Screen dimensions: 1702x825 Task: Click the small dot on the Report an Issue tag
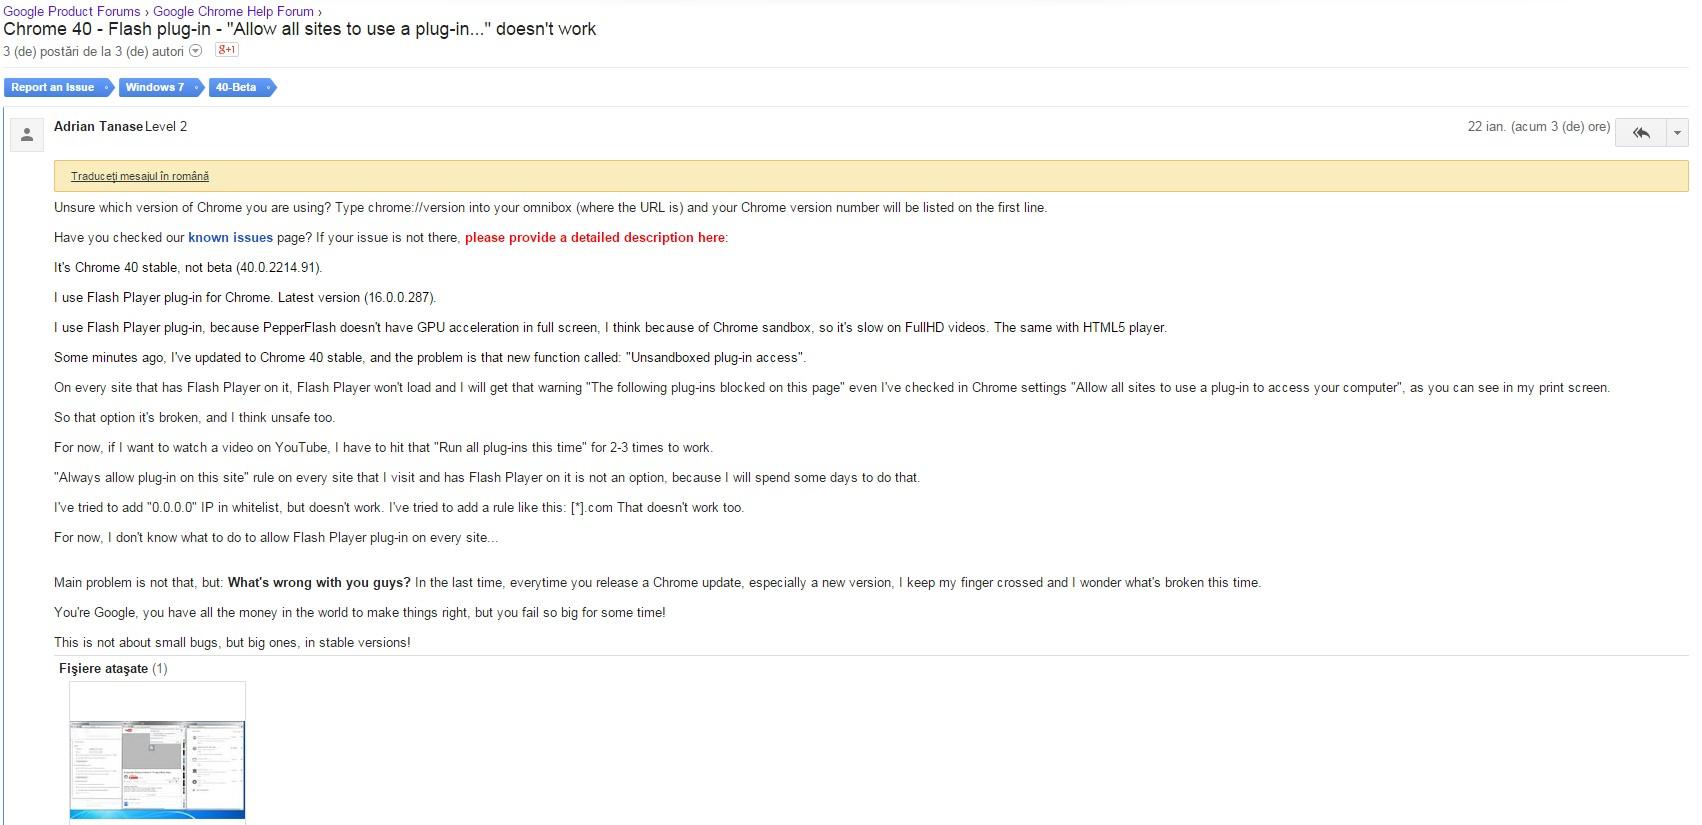tap(105, 88)
